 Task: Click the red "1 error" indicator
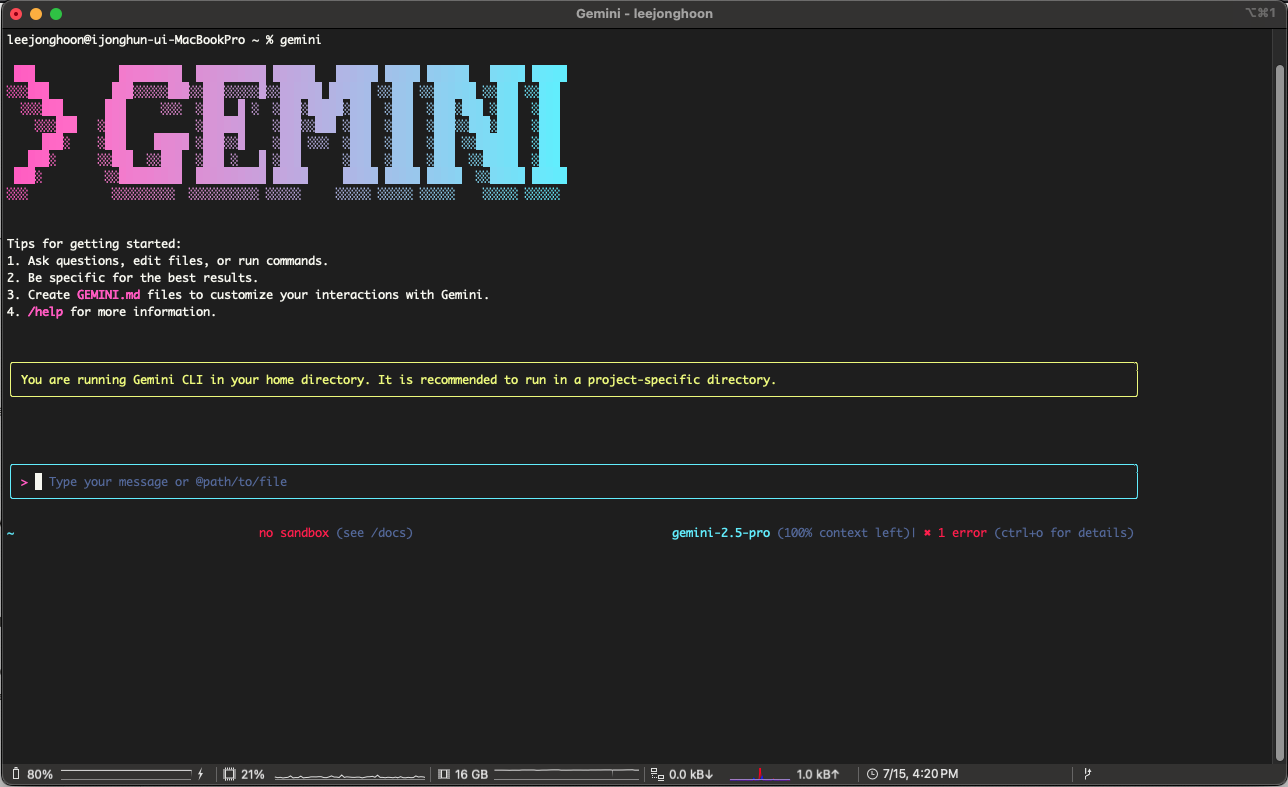click(x=962, y=533)
